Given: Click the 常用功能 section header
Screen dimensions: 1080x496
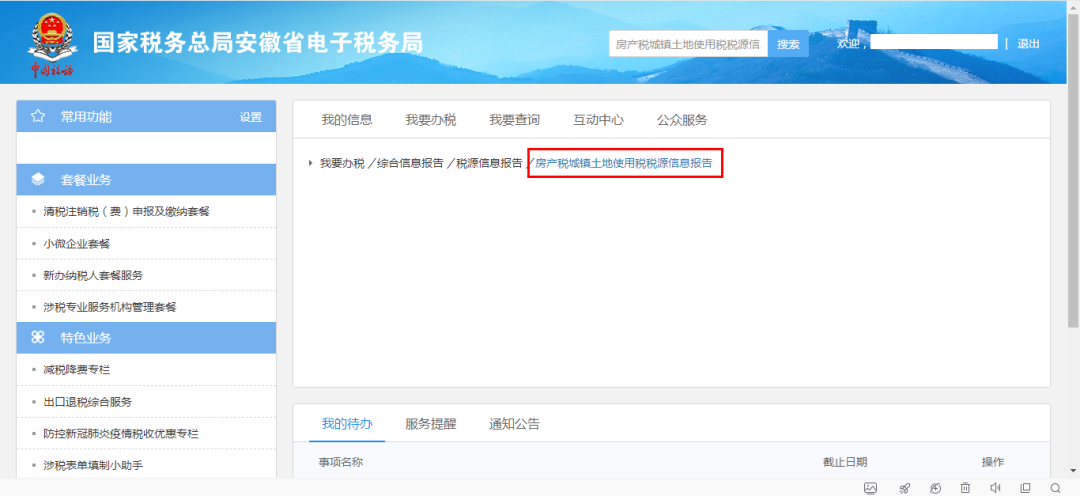Looking at the screenshot, I should 146,116.
